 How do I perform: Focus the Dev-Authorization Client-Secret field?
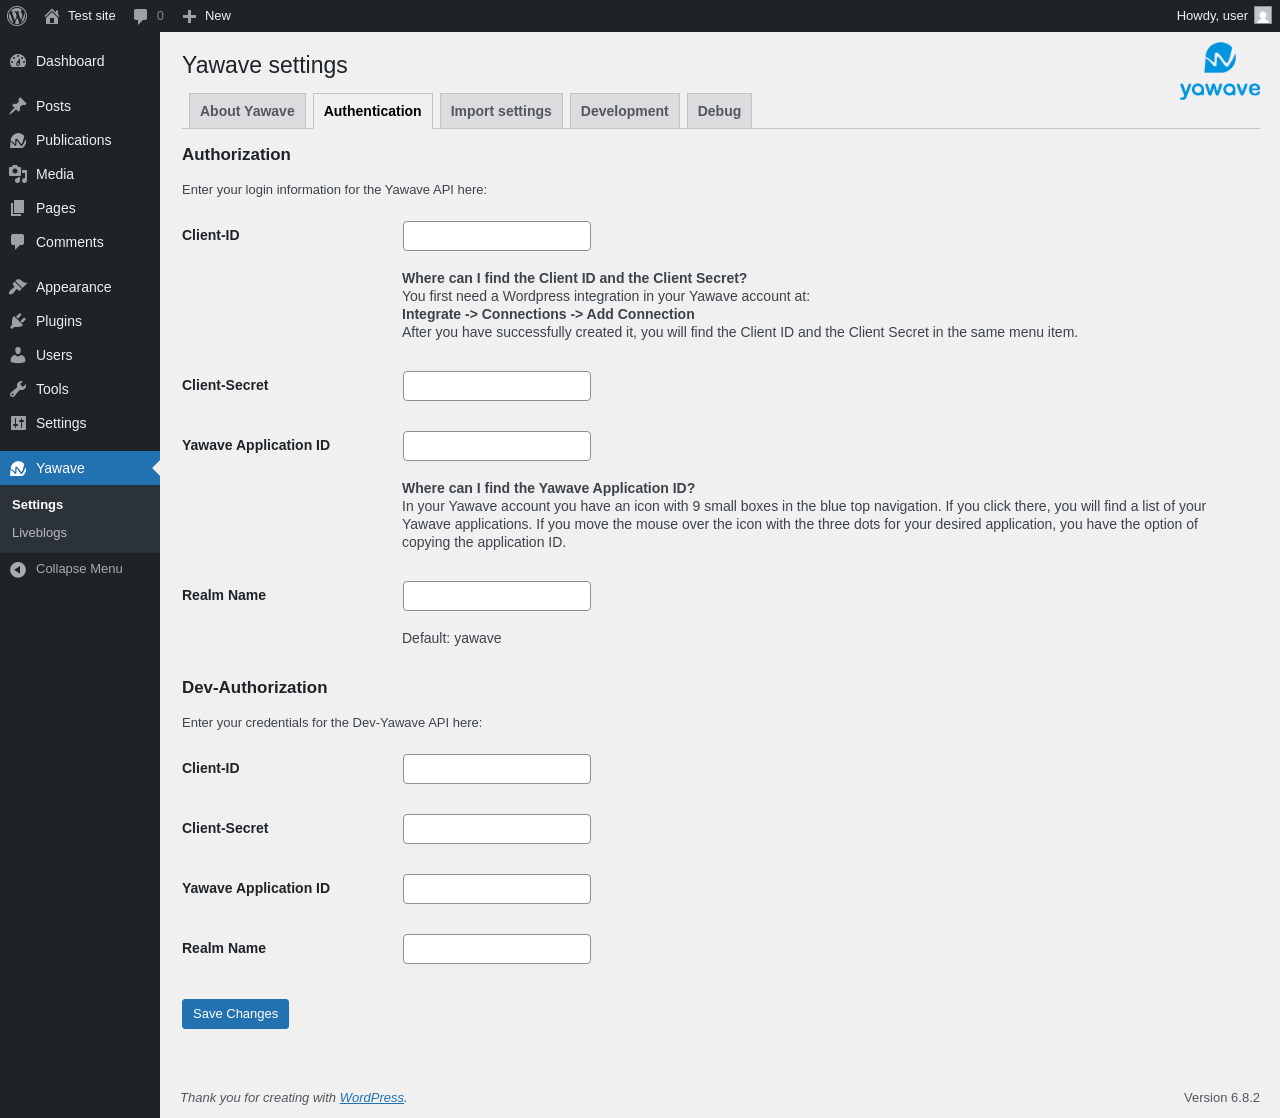[497, 829]
